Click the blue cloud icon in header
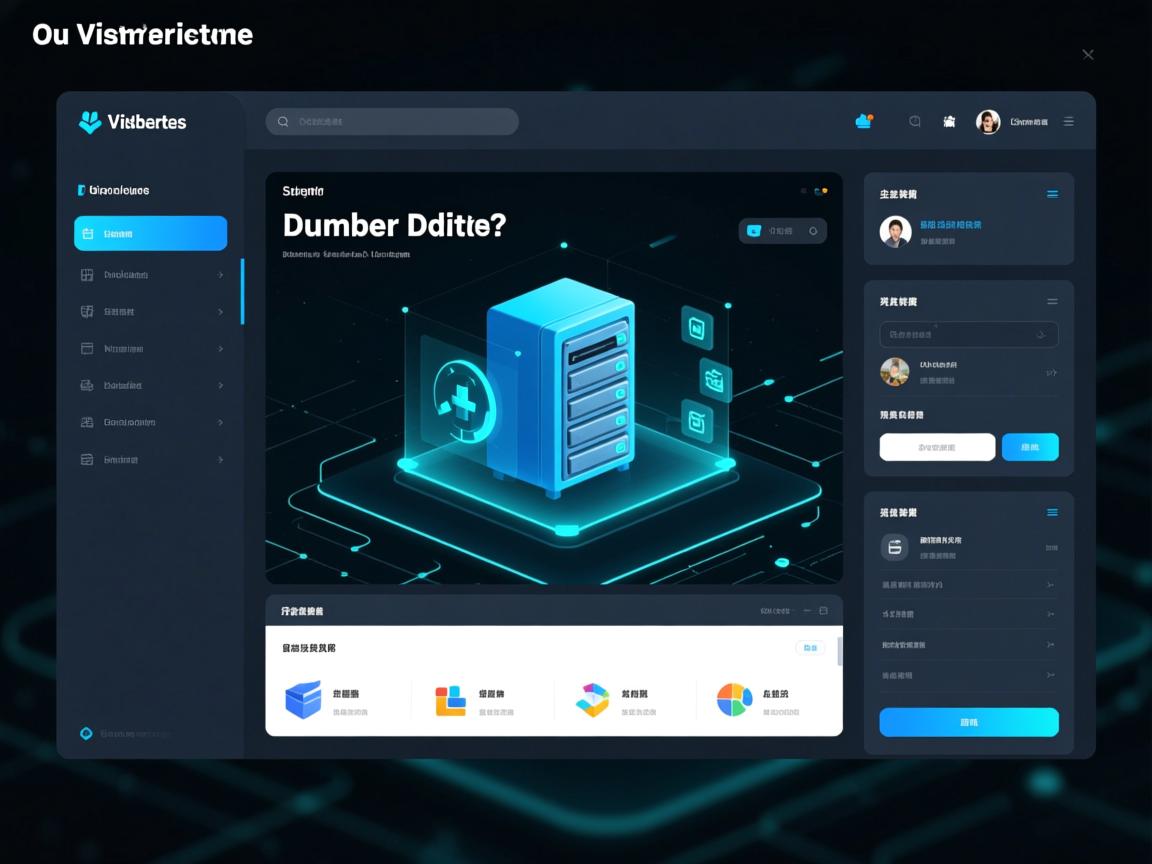The height and width of the screenshot is (864, 1152). [864, 121]
